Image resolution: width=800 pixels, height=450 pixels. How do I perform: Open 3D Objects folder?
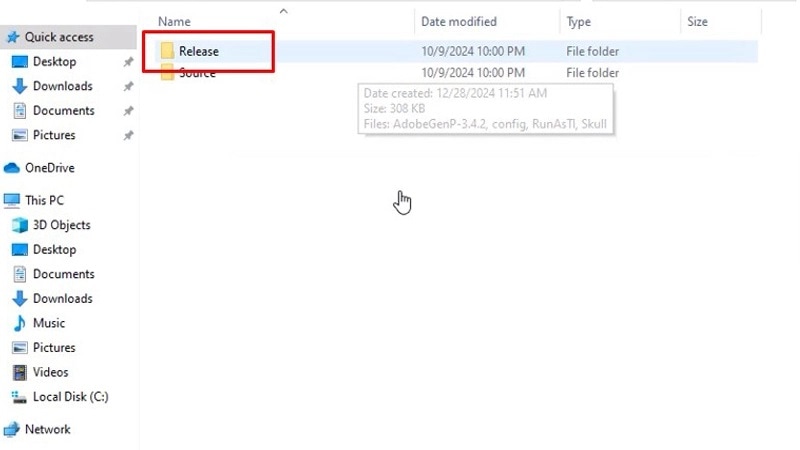(x=62, y=225)
